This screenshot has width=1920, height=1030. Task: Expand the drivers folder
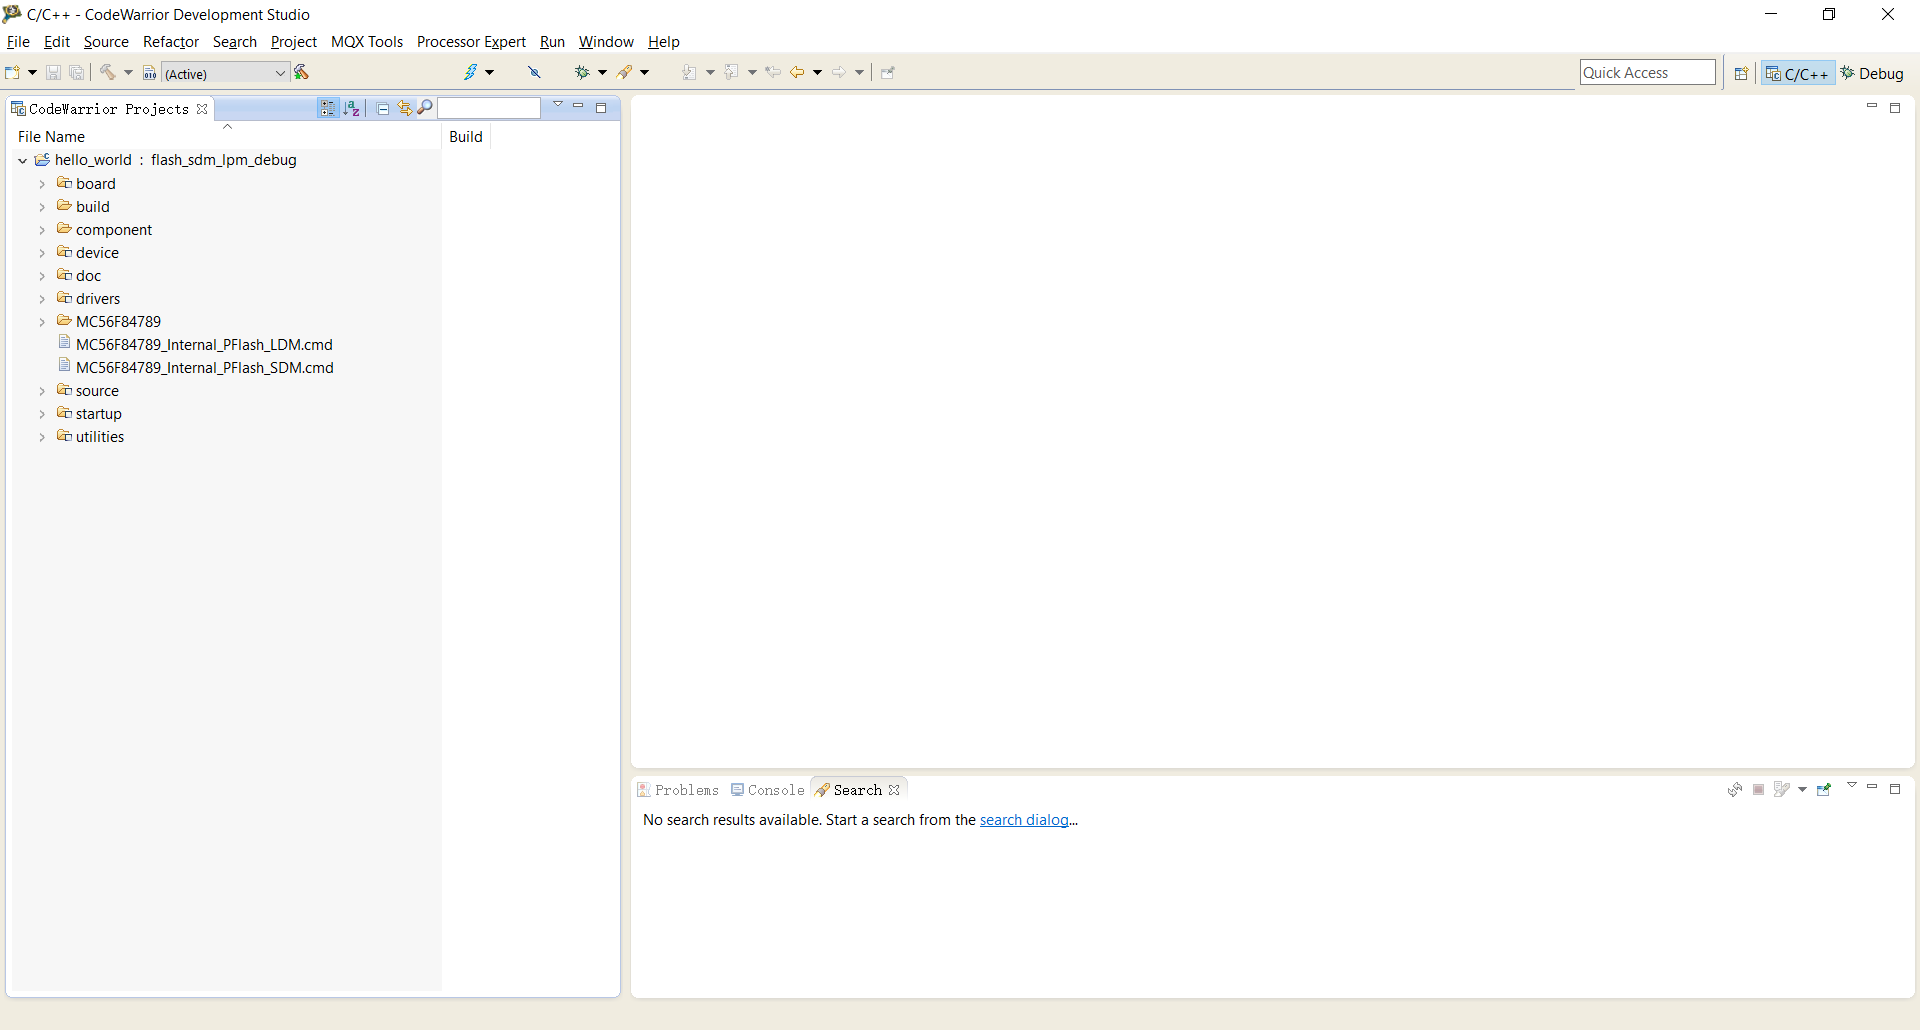42,299
